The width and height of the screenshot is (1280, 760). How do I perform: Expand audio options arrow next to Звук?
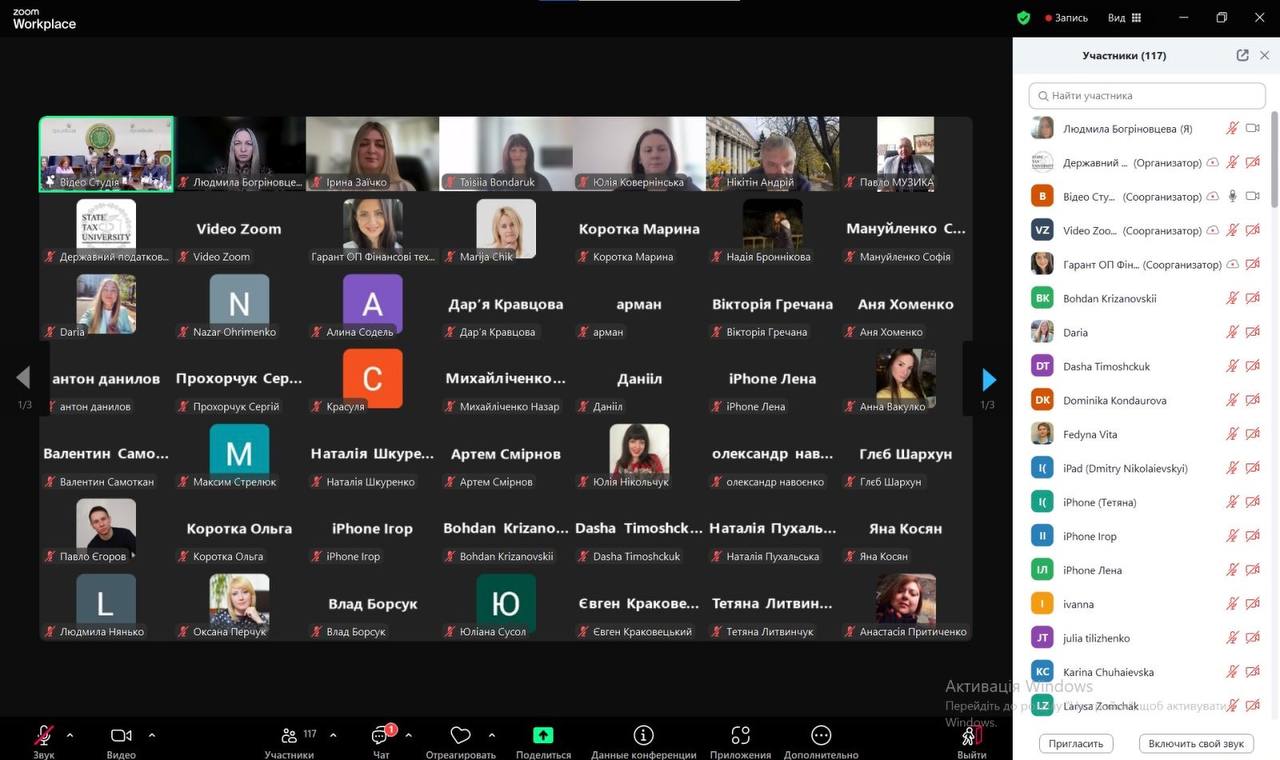[x=70, y=735]
